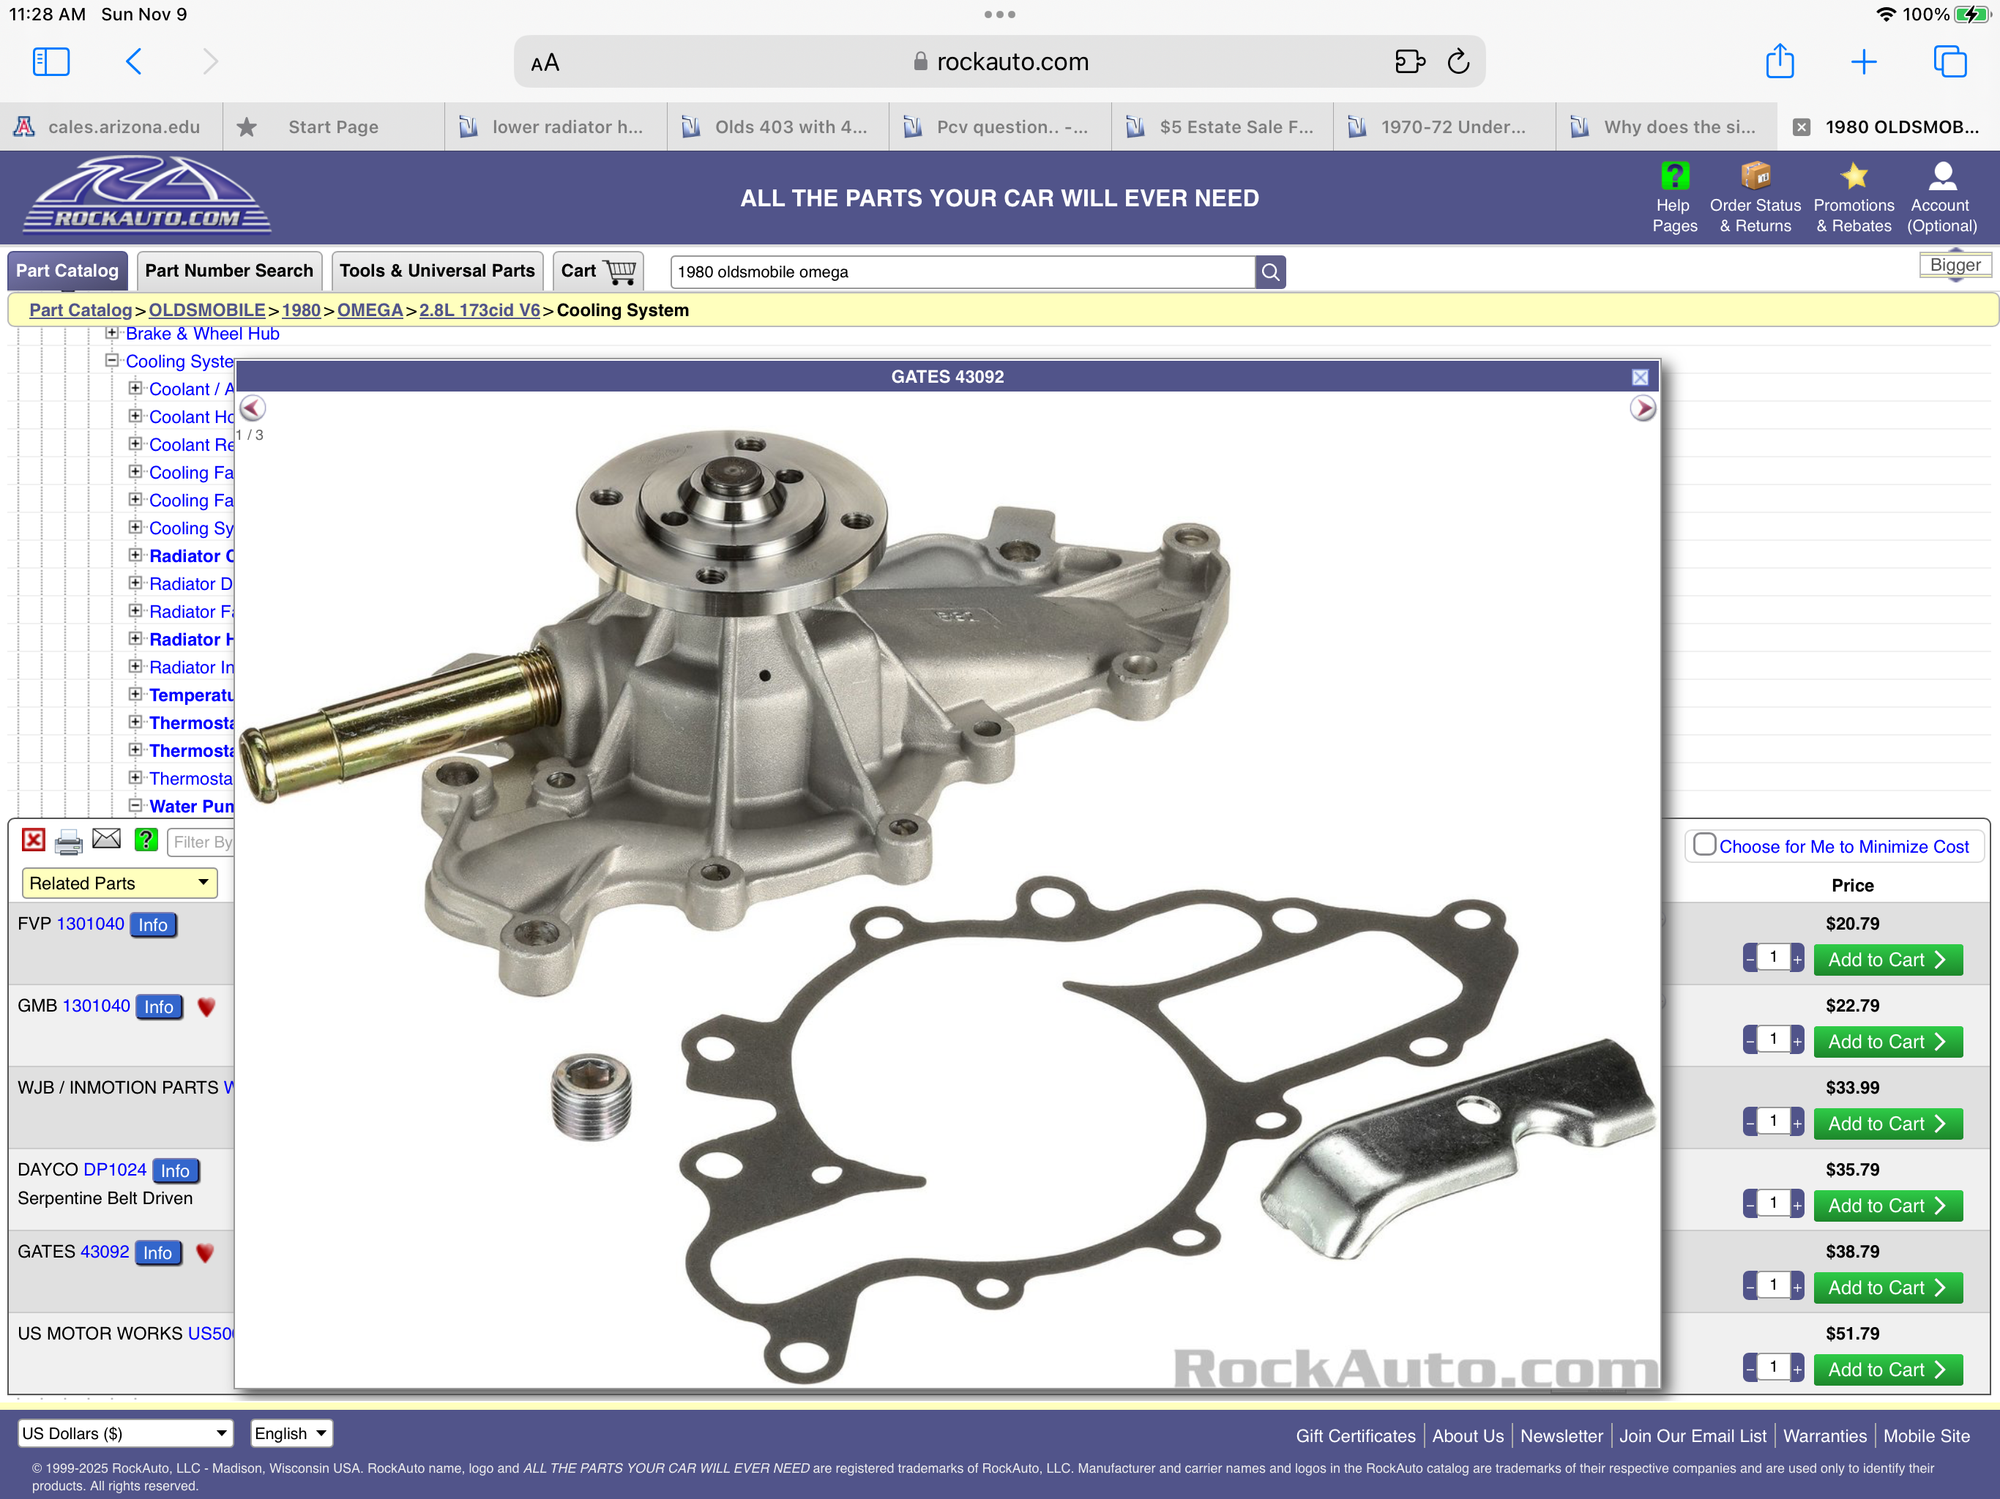Switch to Part Number Search tab

coord(229,271)
